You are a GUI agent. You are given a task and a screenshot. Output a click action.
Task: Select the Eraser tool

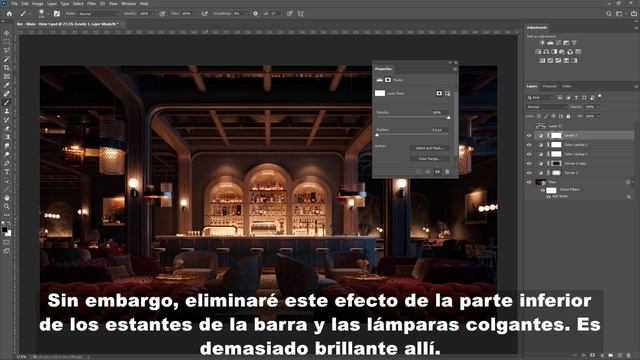click(7, 128)
